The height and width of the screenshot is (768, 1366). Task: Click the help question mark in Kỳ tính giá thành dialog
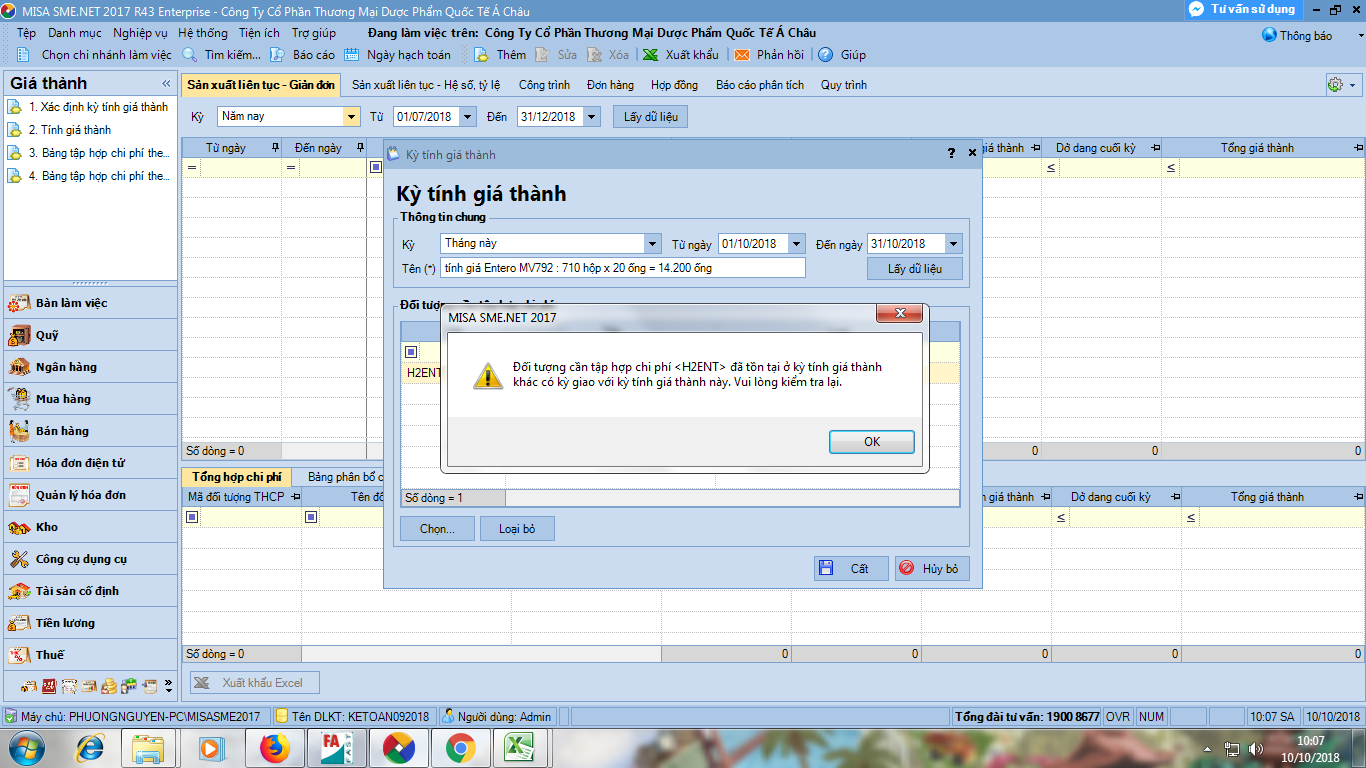[951, 154]
